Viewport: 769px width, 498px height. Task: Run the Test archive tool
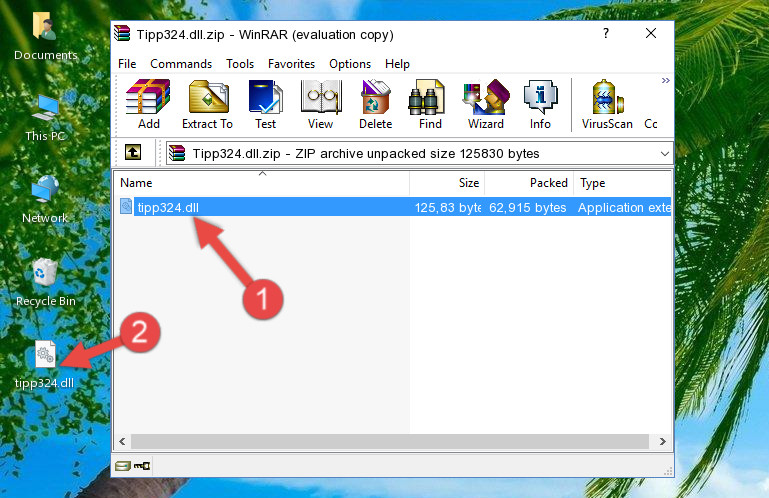[265, 105]
